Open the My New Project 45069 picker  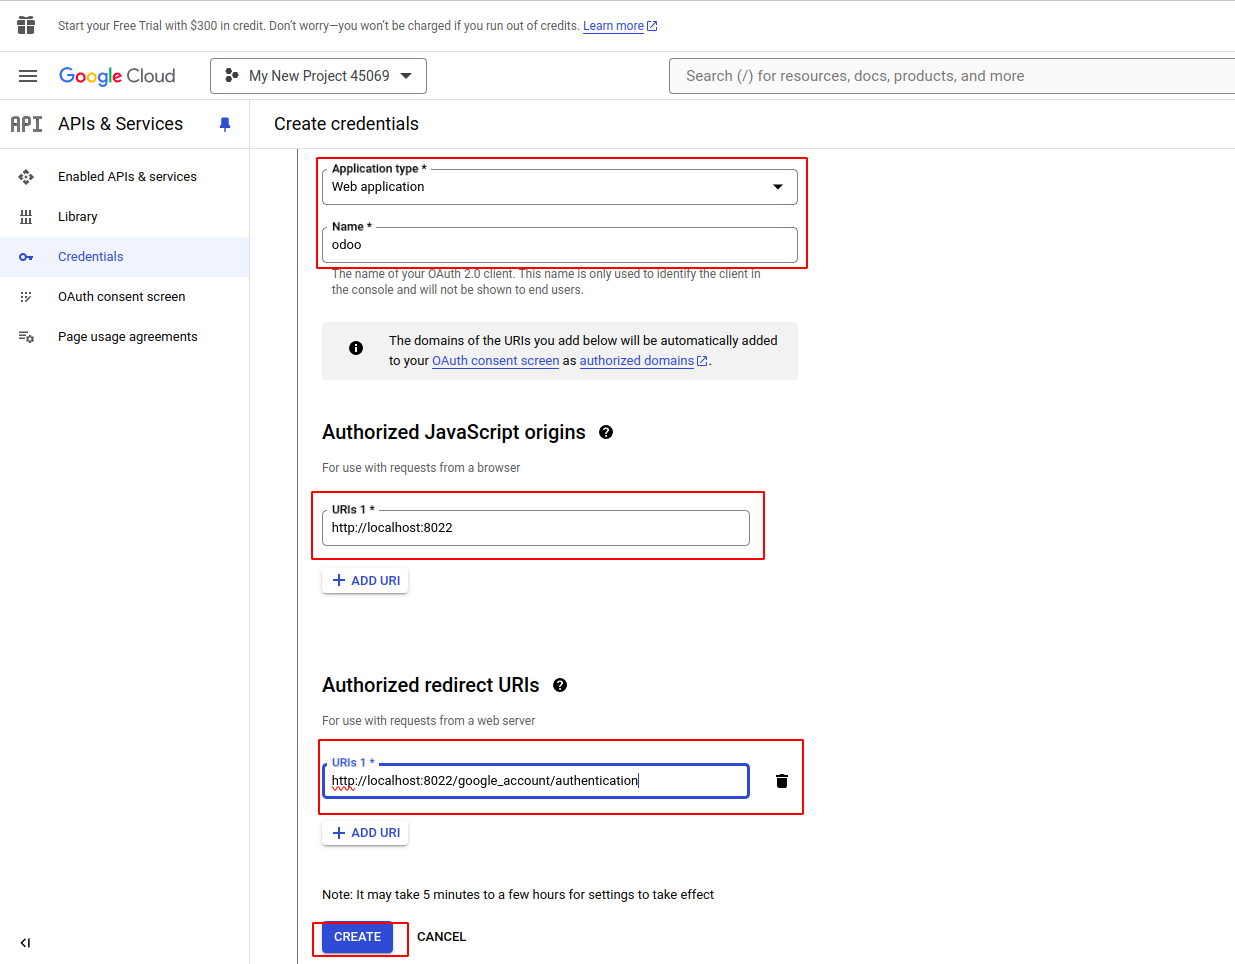[x=318, y=76]
